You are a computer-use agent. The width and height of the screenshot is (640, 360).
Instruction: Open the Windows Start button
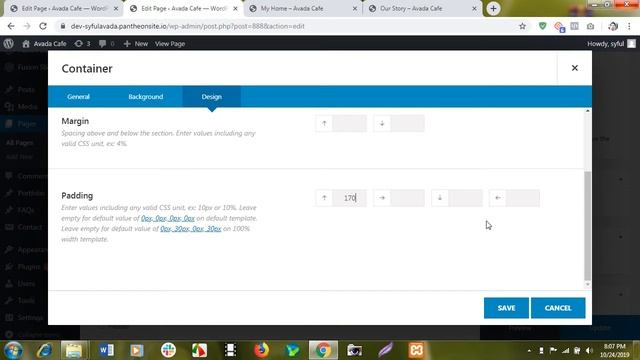coord(13,350)
